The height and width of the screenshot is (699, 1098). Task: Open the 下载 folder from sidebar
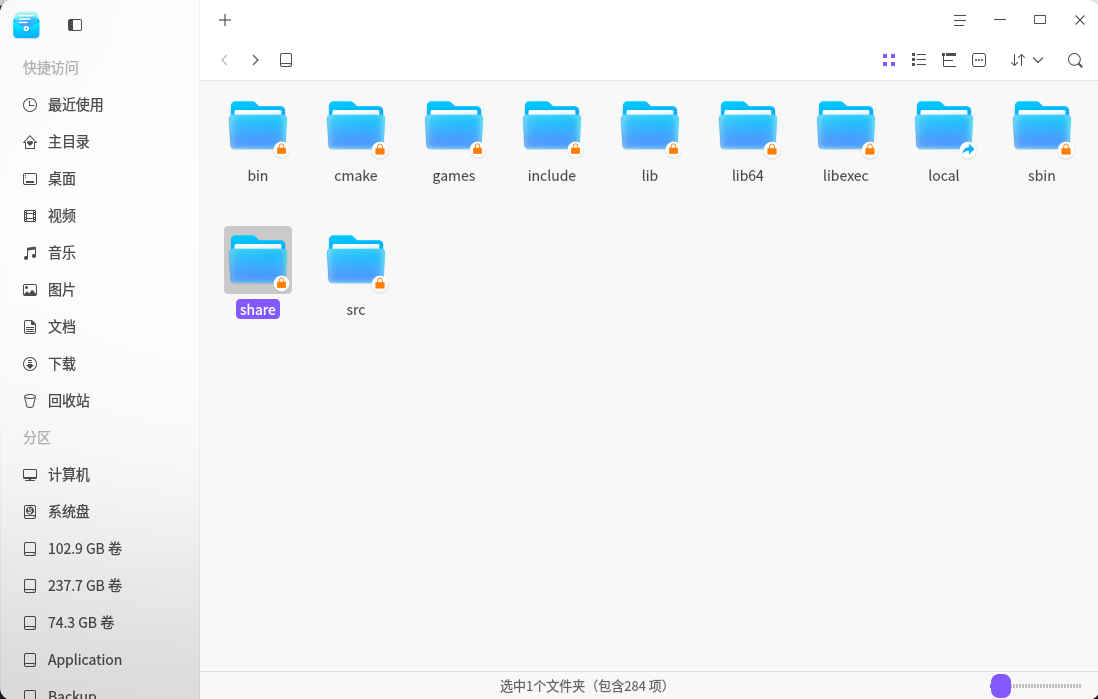[x=61, y=363]
